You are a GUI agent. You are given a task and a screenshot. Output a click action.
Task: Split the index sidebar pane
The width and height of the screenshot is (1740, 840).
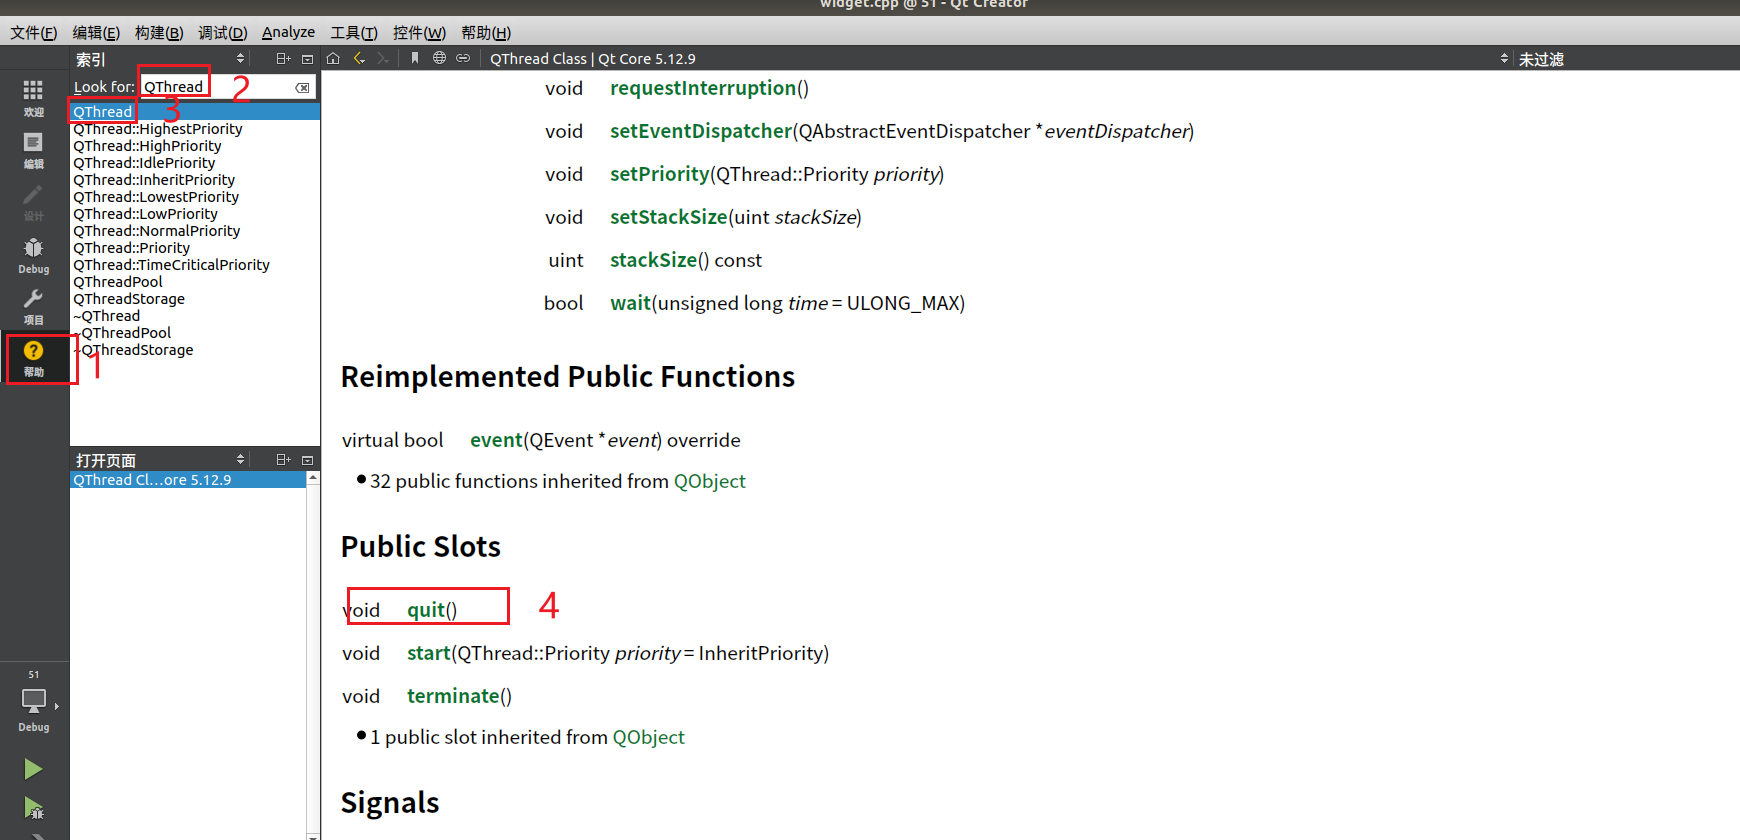click(x=283, y=59)
